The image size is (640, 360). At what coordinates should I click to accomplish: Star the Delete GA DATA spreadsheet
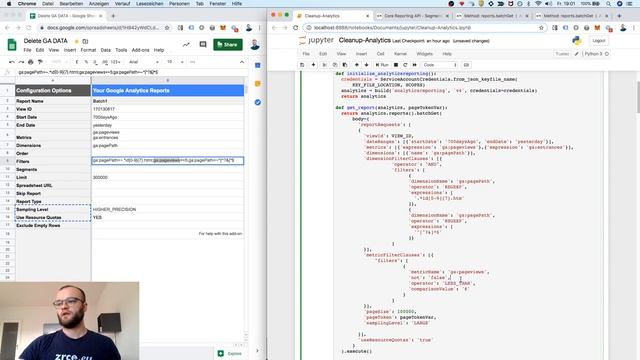point(76,41)
